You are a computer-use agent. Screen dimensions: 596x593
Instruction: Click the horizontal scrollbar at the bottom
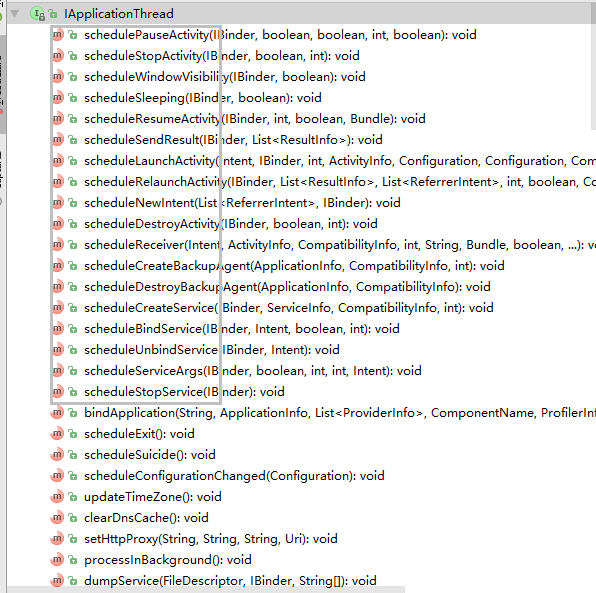[x=205, y=590]
